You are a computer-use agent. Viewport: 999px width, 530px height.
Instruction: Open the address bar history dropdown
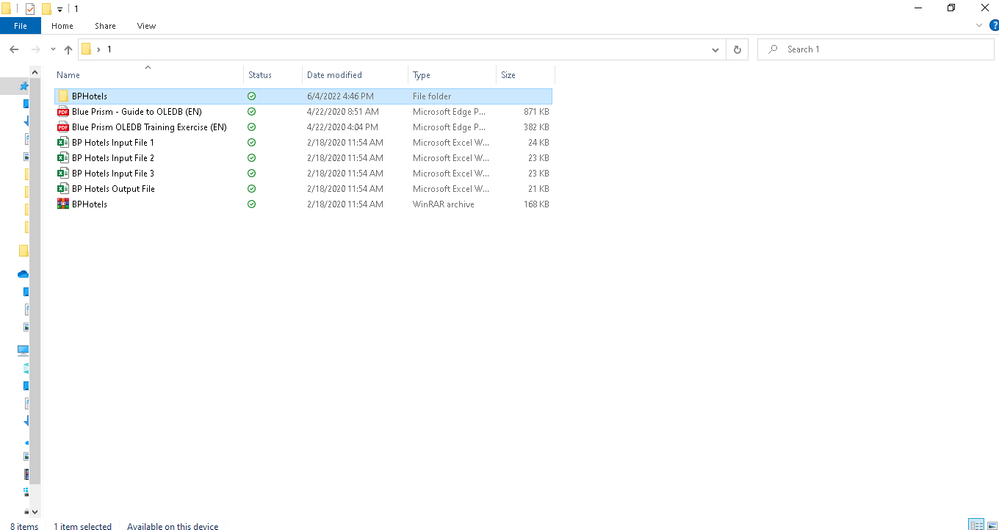[715, 49]
